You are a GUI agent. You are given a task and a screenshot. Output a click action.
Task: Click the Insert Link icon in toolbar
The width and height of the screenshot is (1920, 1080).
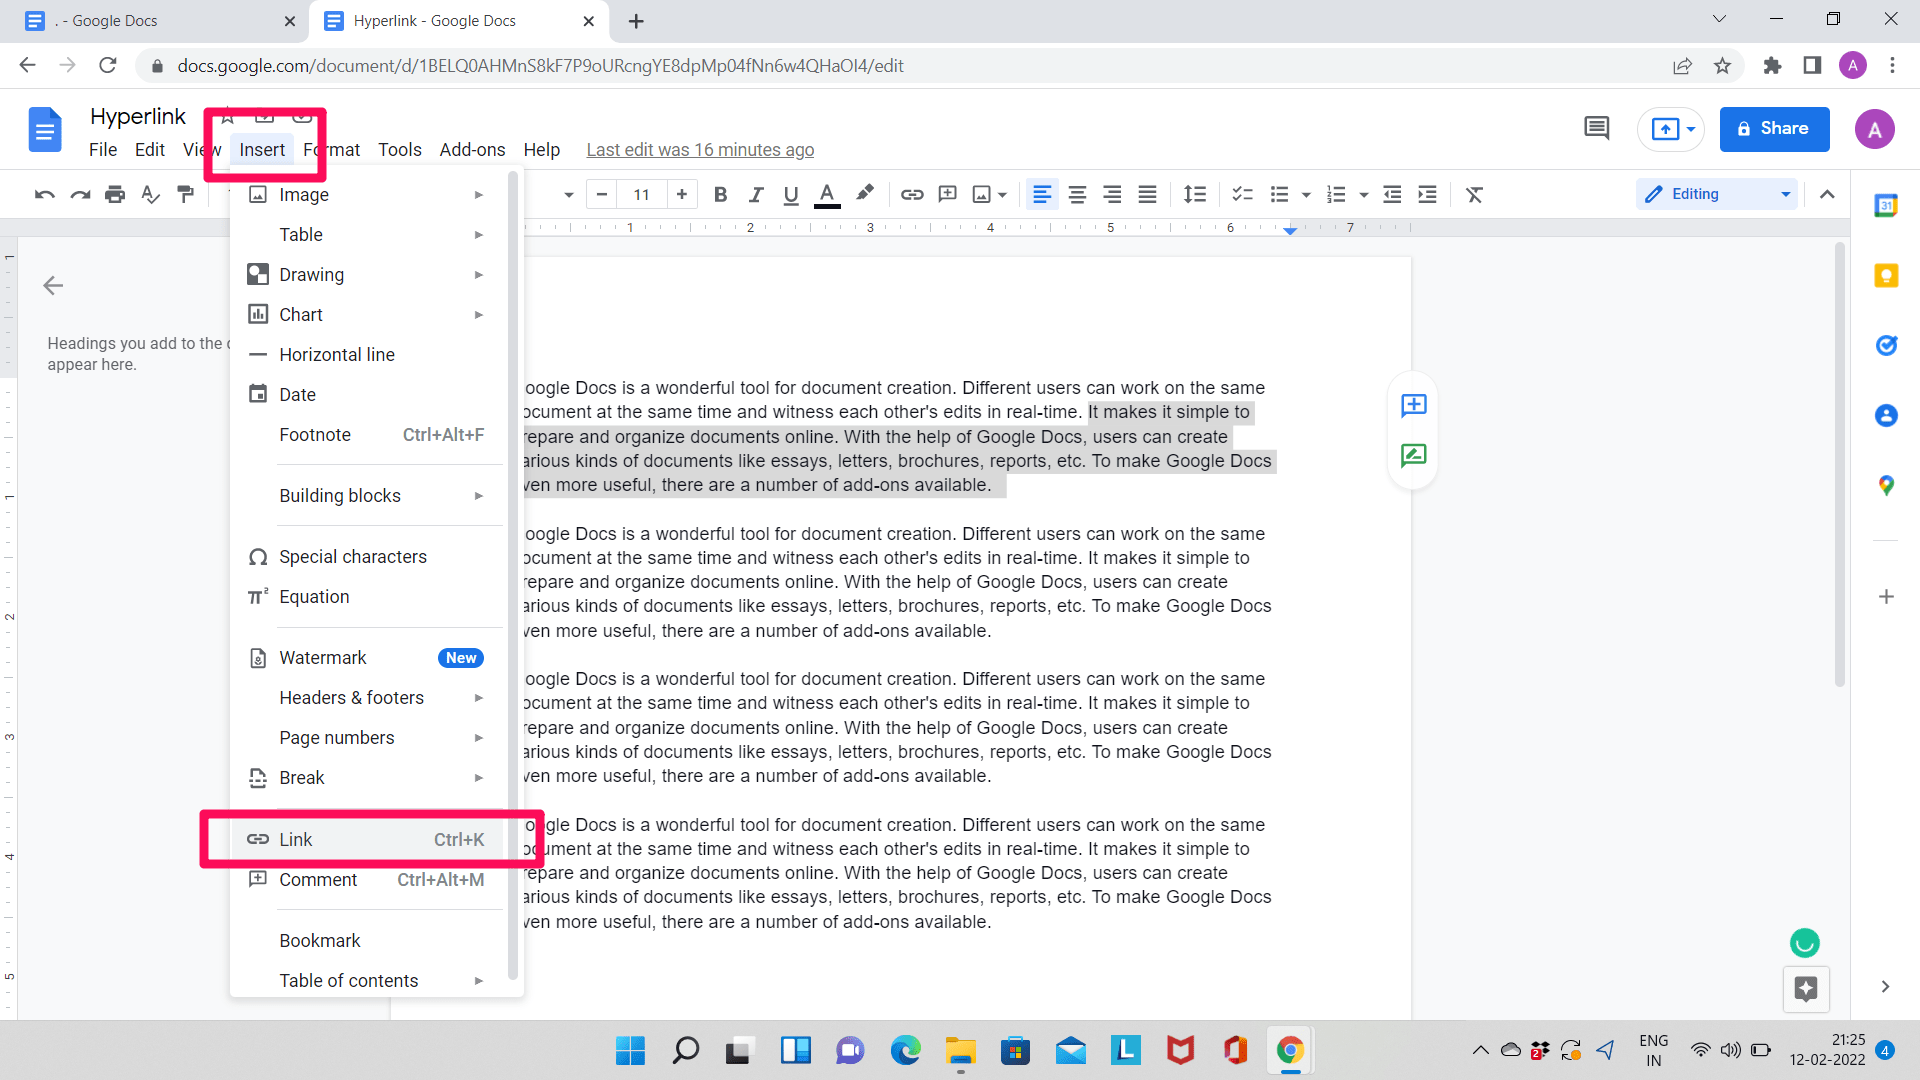(x=911, y=194)
